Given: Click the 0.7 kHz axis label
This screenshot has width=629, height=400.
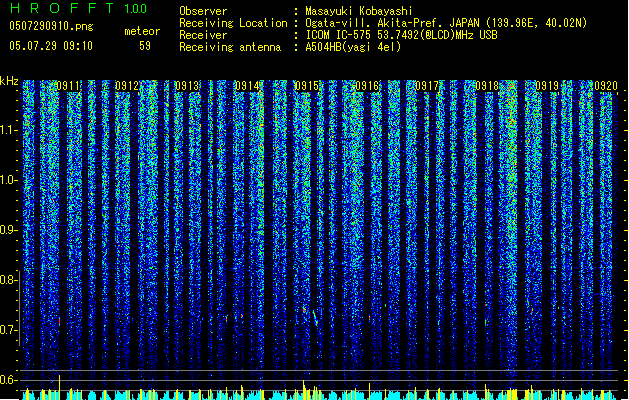Looking at the screenshot, I should 8,330.
